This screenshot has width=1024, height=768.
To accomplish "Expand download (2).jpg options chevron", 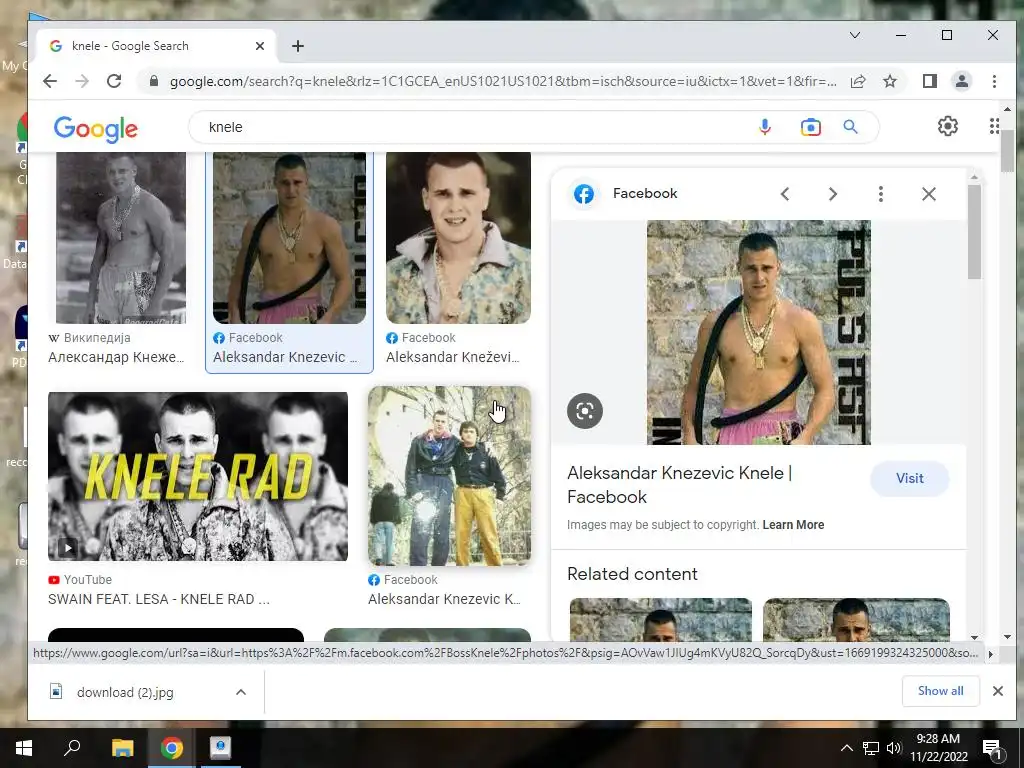I will coord(240,692).
